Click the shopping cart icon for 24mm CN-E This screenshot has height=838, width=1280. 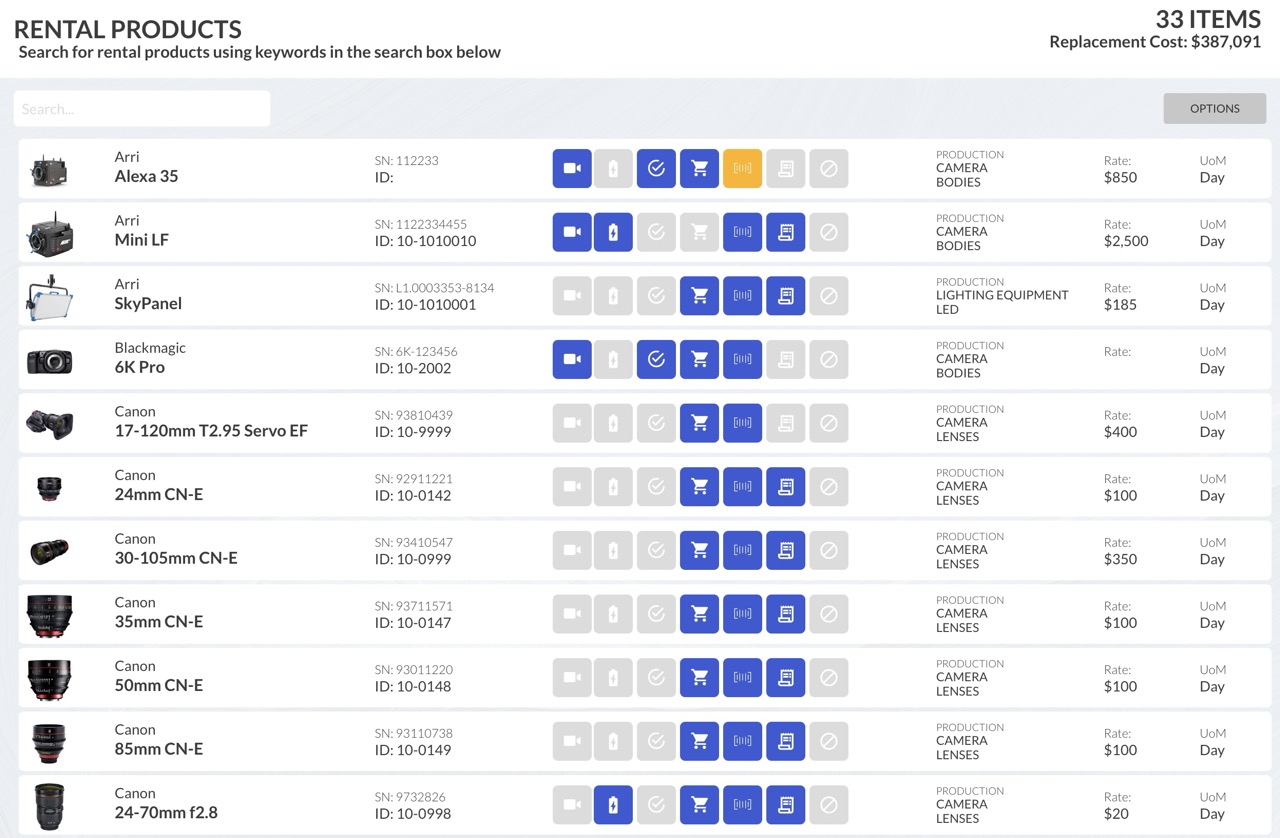pos(700,487)
